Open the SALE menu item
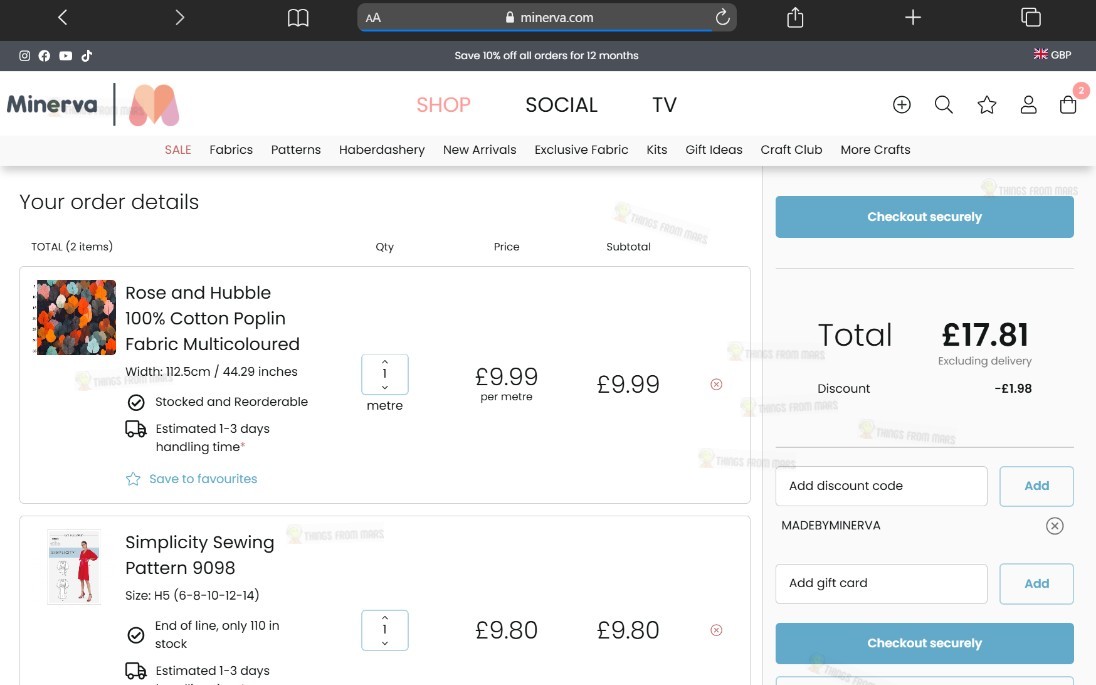The height and width of the screenshot is (685, 1096). coord(178,150)
